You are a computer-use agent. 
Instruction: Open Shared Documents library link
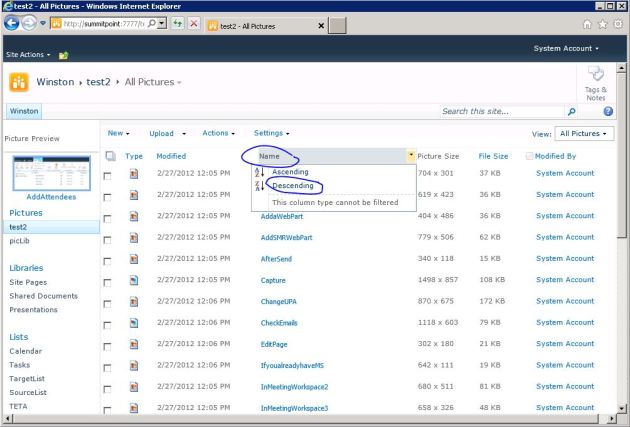coord(43,296)
